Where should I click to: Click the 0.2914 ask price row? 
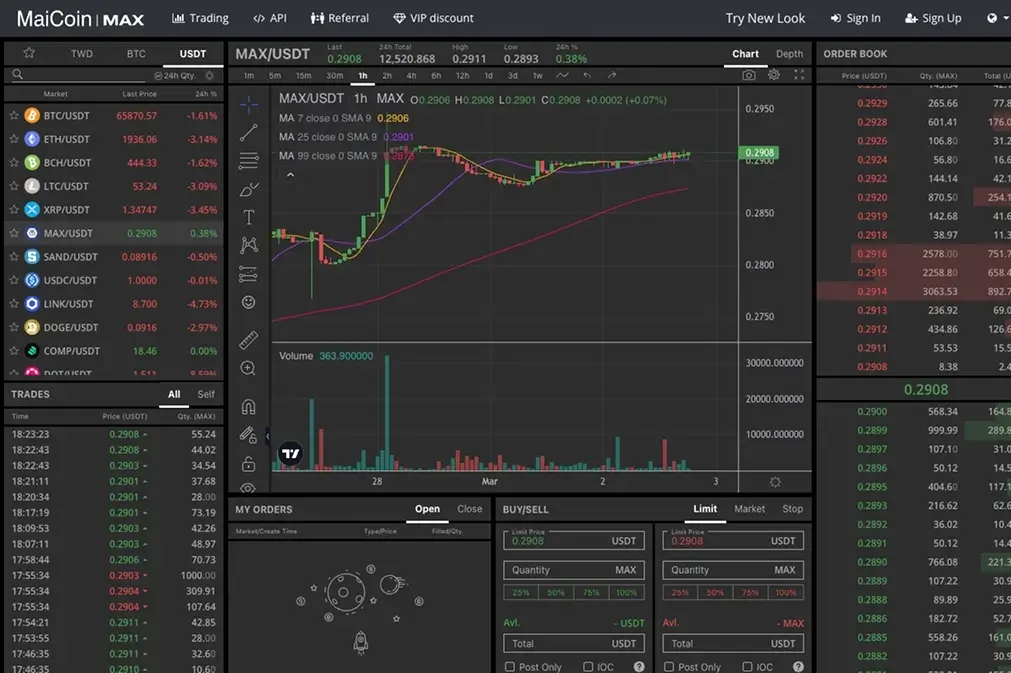tap(914, 291)
